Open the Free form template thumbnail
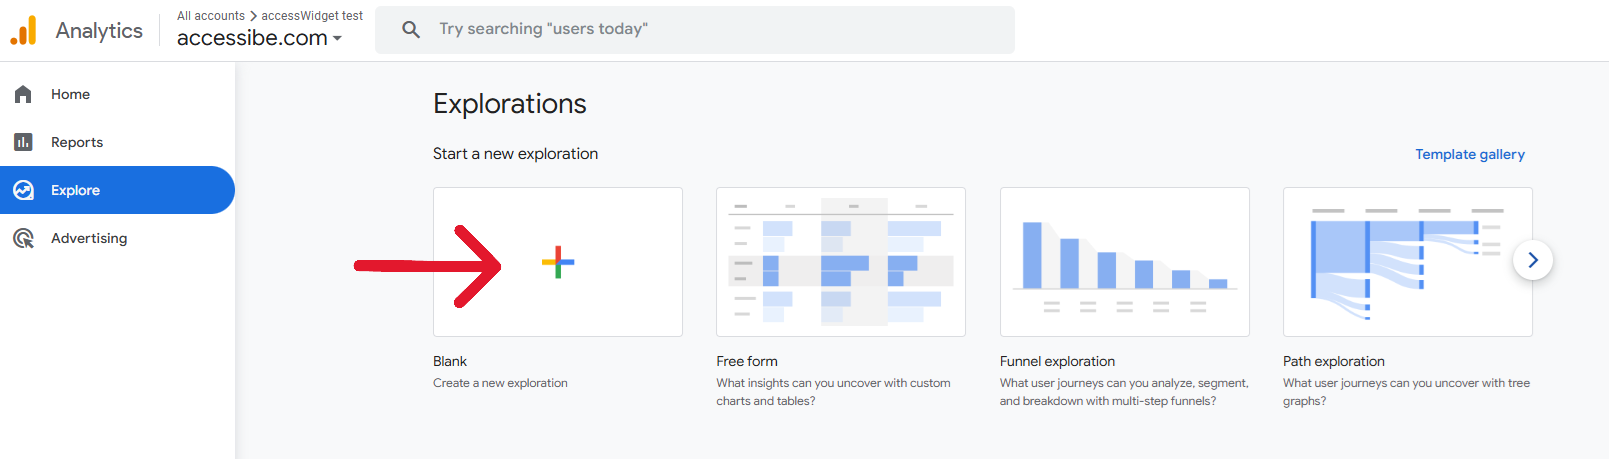 point(841,262)
